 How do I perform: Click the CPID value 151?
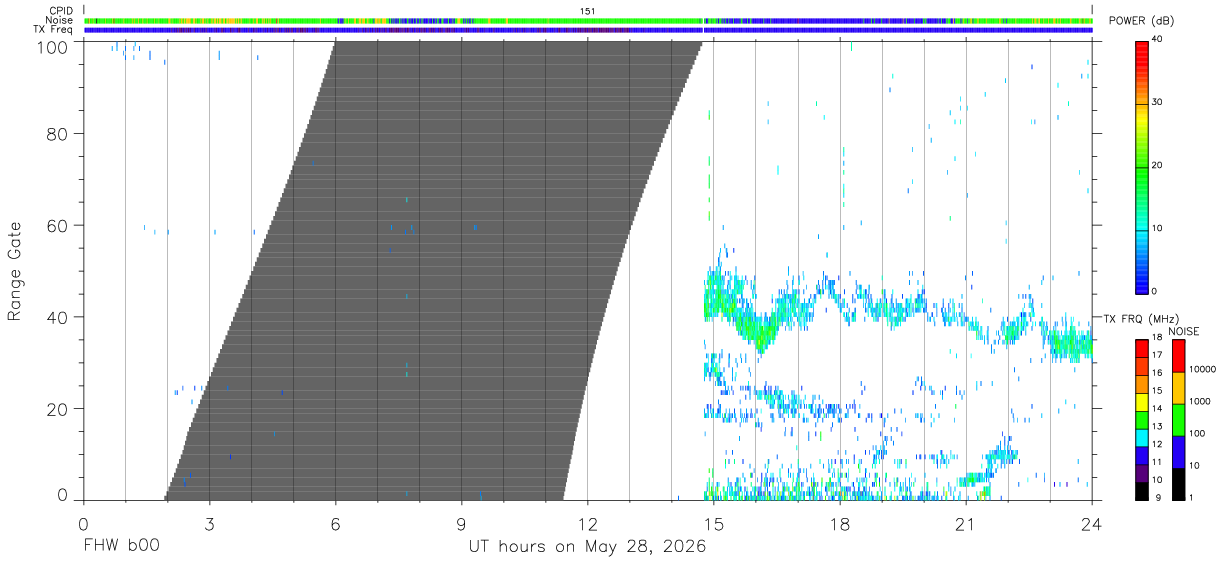[588, 10]
